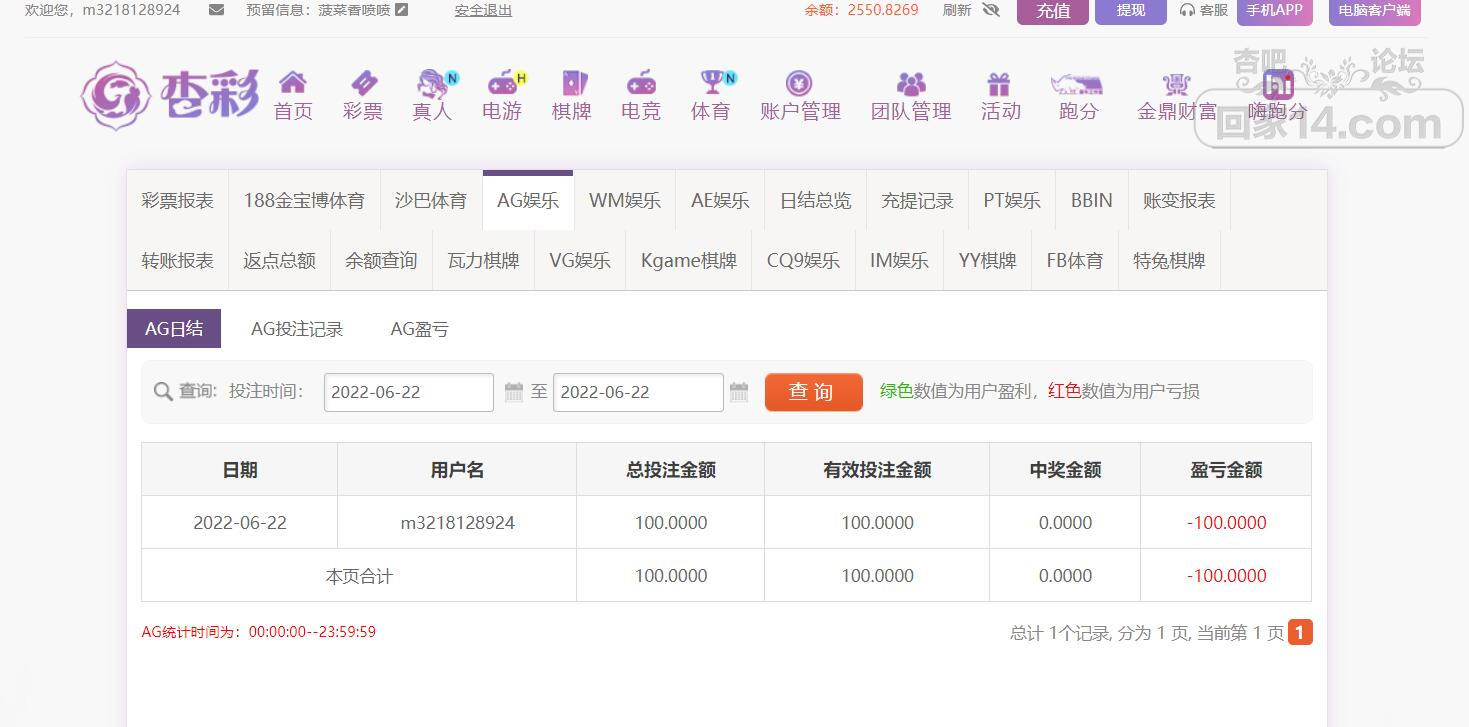Toggle balance visibility eye icon
The image size is (1469, 727).
click(991, 10)
